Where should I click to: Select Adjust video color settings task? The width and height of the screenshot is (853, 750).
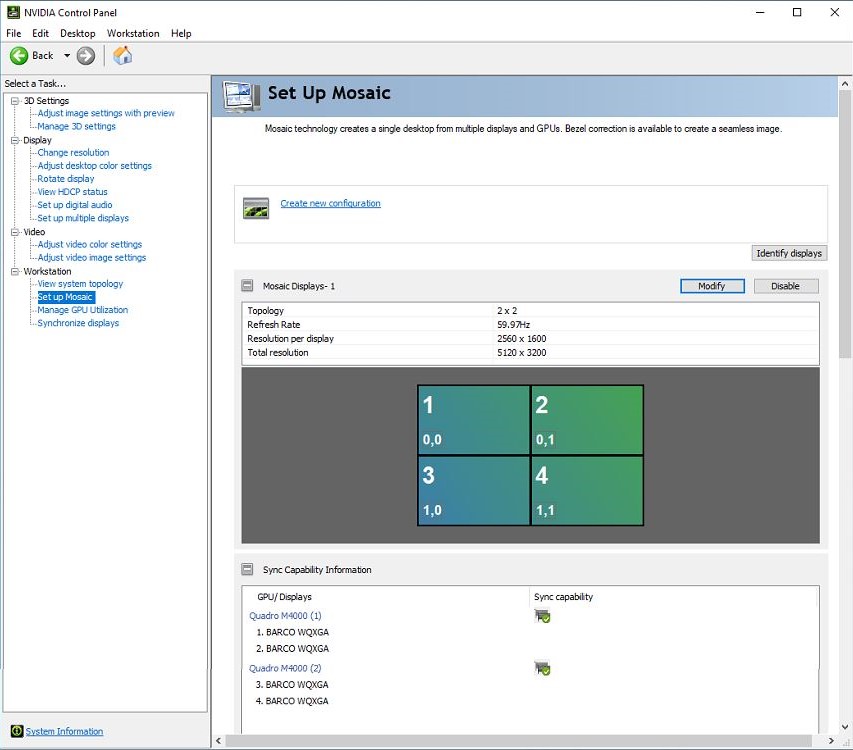(90, 245)
